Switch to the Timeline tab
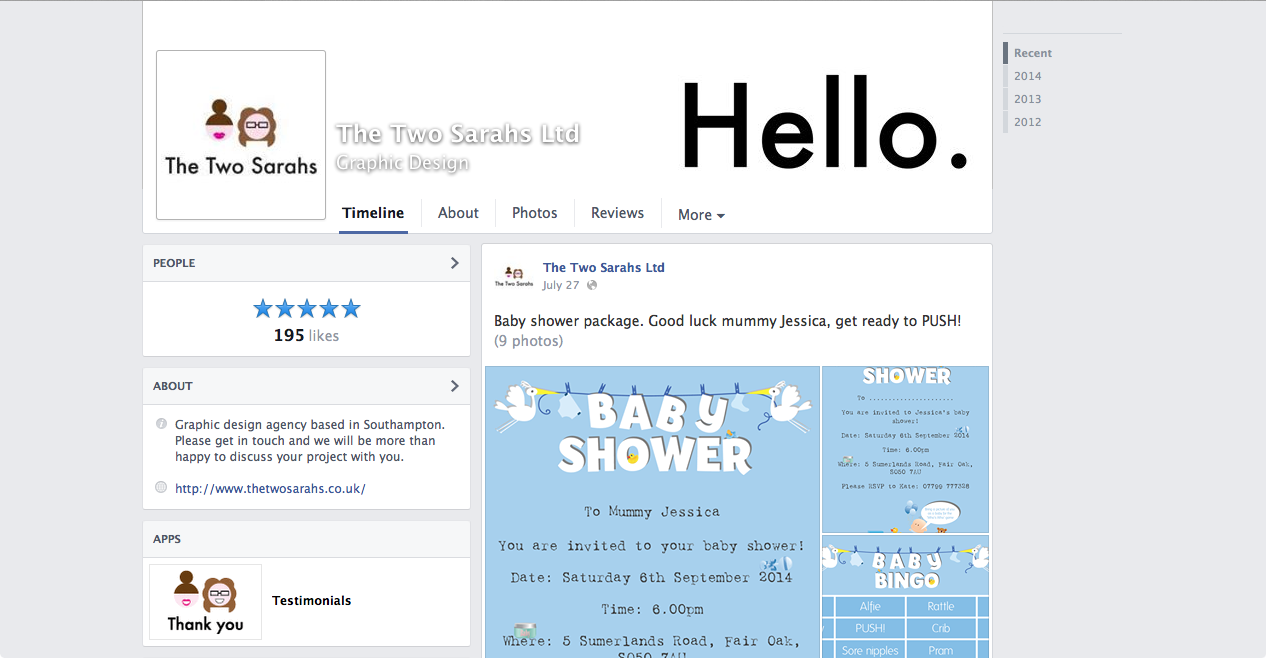The width and height of the screenshot is (1266, 658). (x=373, y=213)
